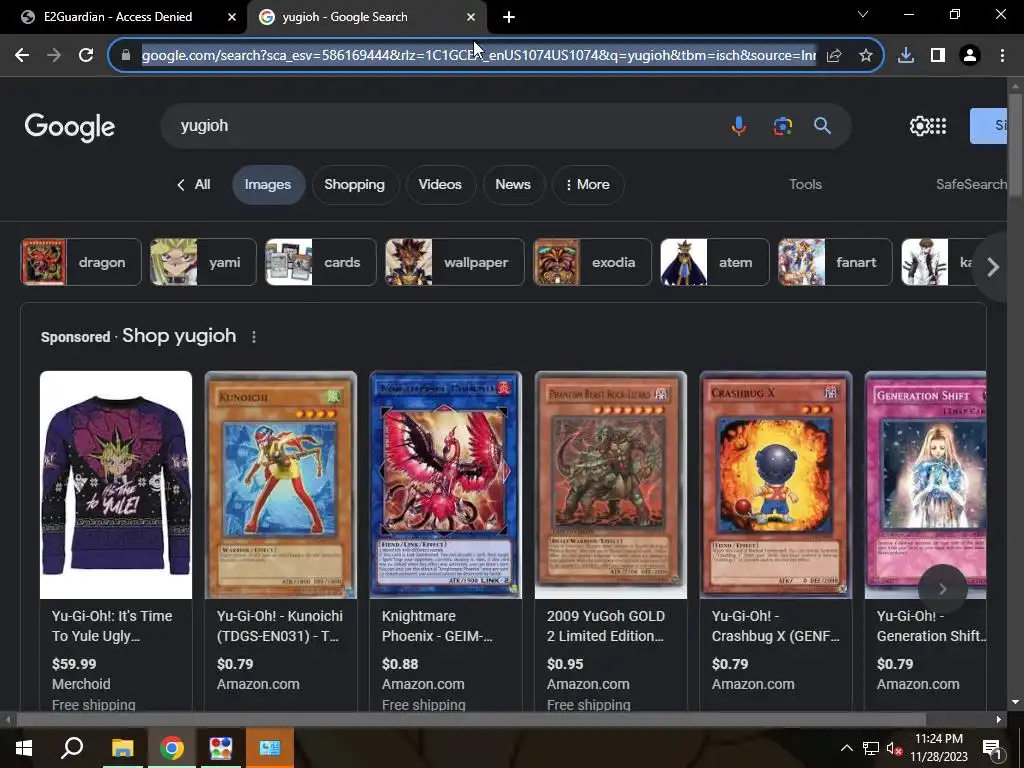Image resolution: width=1024 pixels, height=768 pixels.
Task: Open the Knightmare Phoenix card image
Action: pyautogui.click(x=445, y=485)
